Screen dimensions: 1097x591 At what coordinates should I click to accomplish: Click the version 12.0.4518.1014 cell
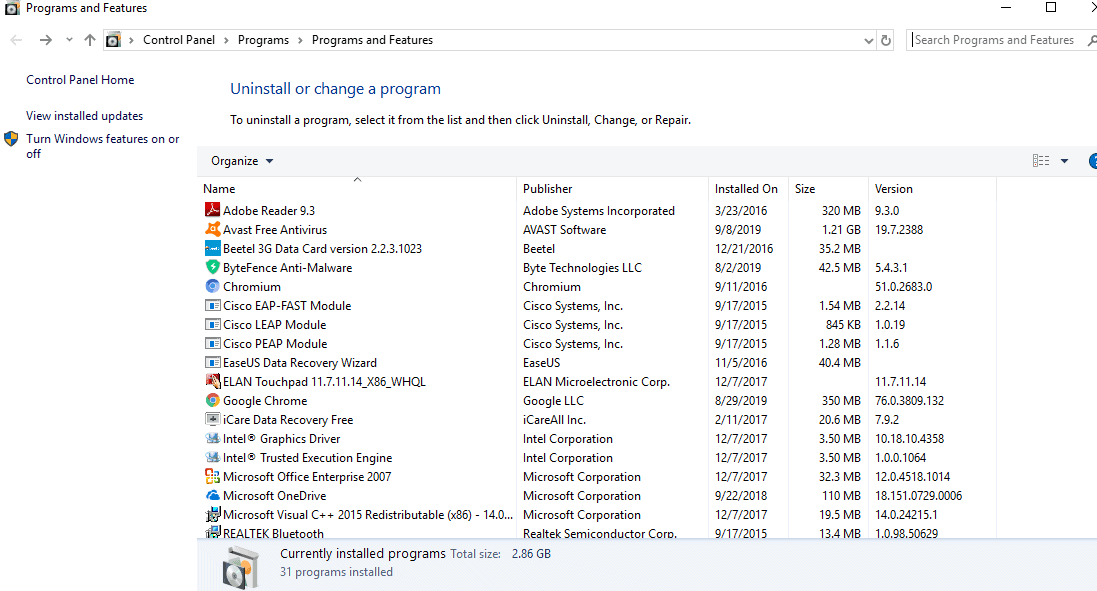coord(912,477)
